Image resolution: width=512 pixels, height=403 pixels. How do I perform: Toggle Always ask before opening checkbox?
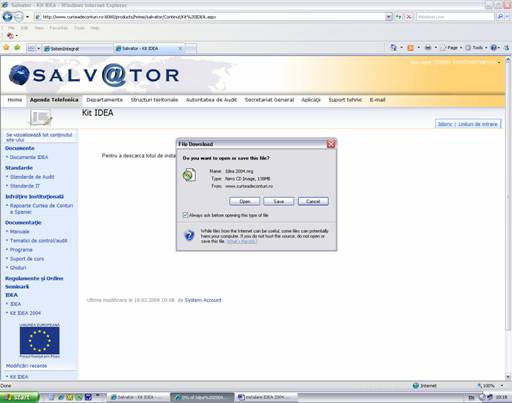coord(185,215)
